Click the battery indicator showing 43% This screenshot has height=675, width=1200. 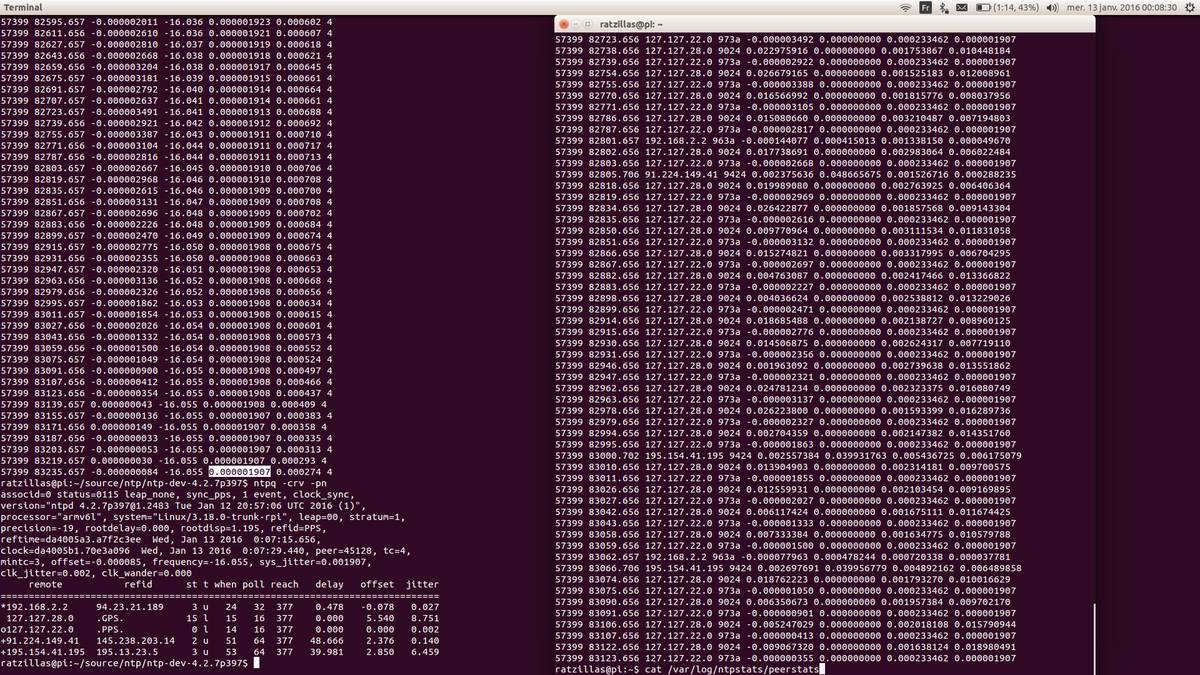click(1016, 7)
